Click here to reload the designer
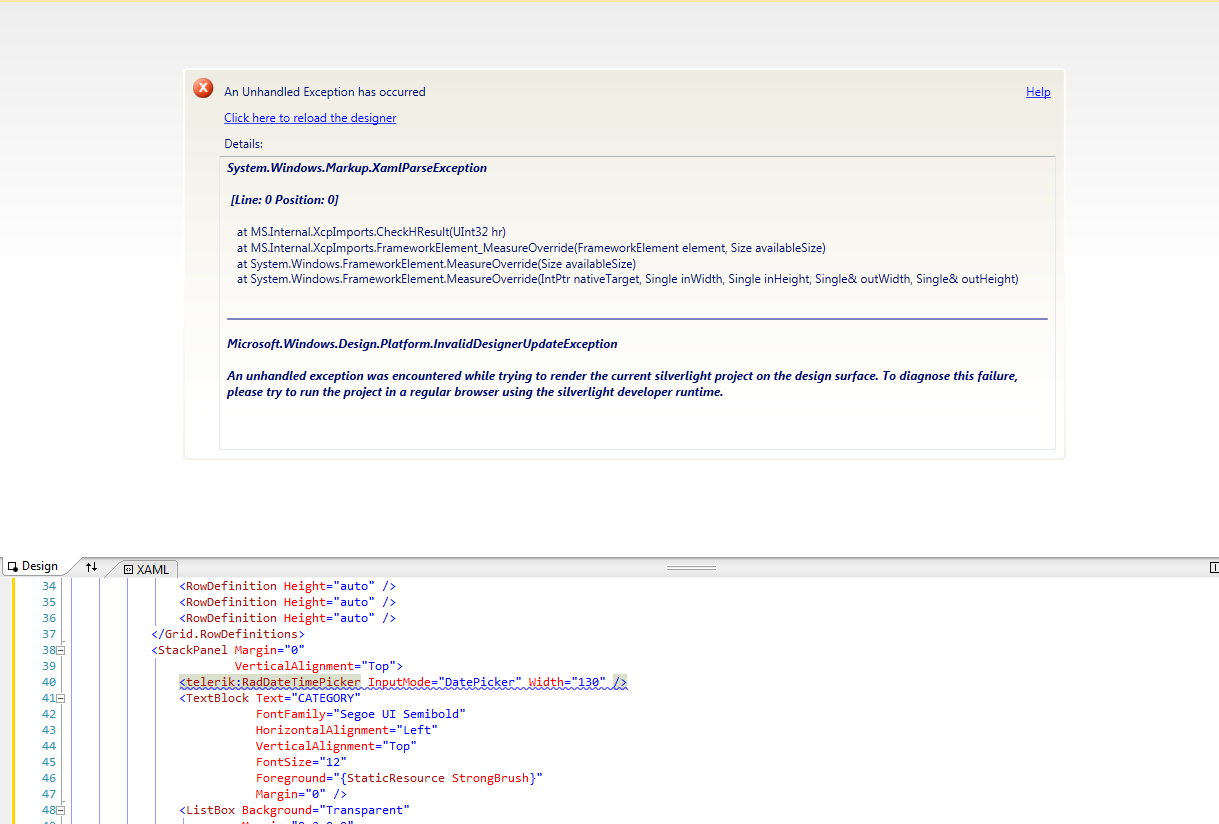The height and width of the screenshot is (824, 1219). (x=310, y=118)
